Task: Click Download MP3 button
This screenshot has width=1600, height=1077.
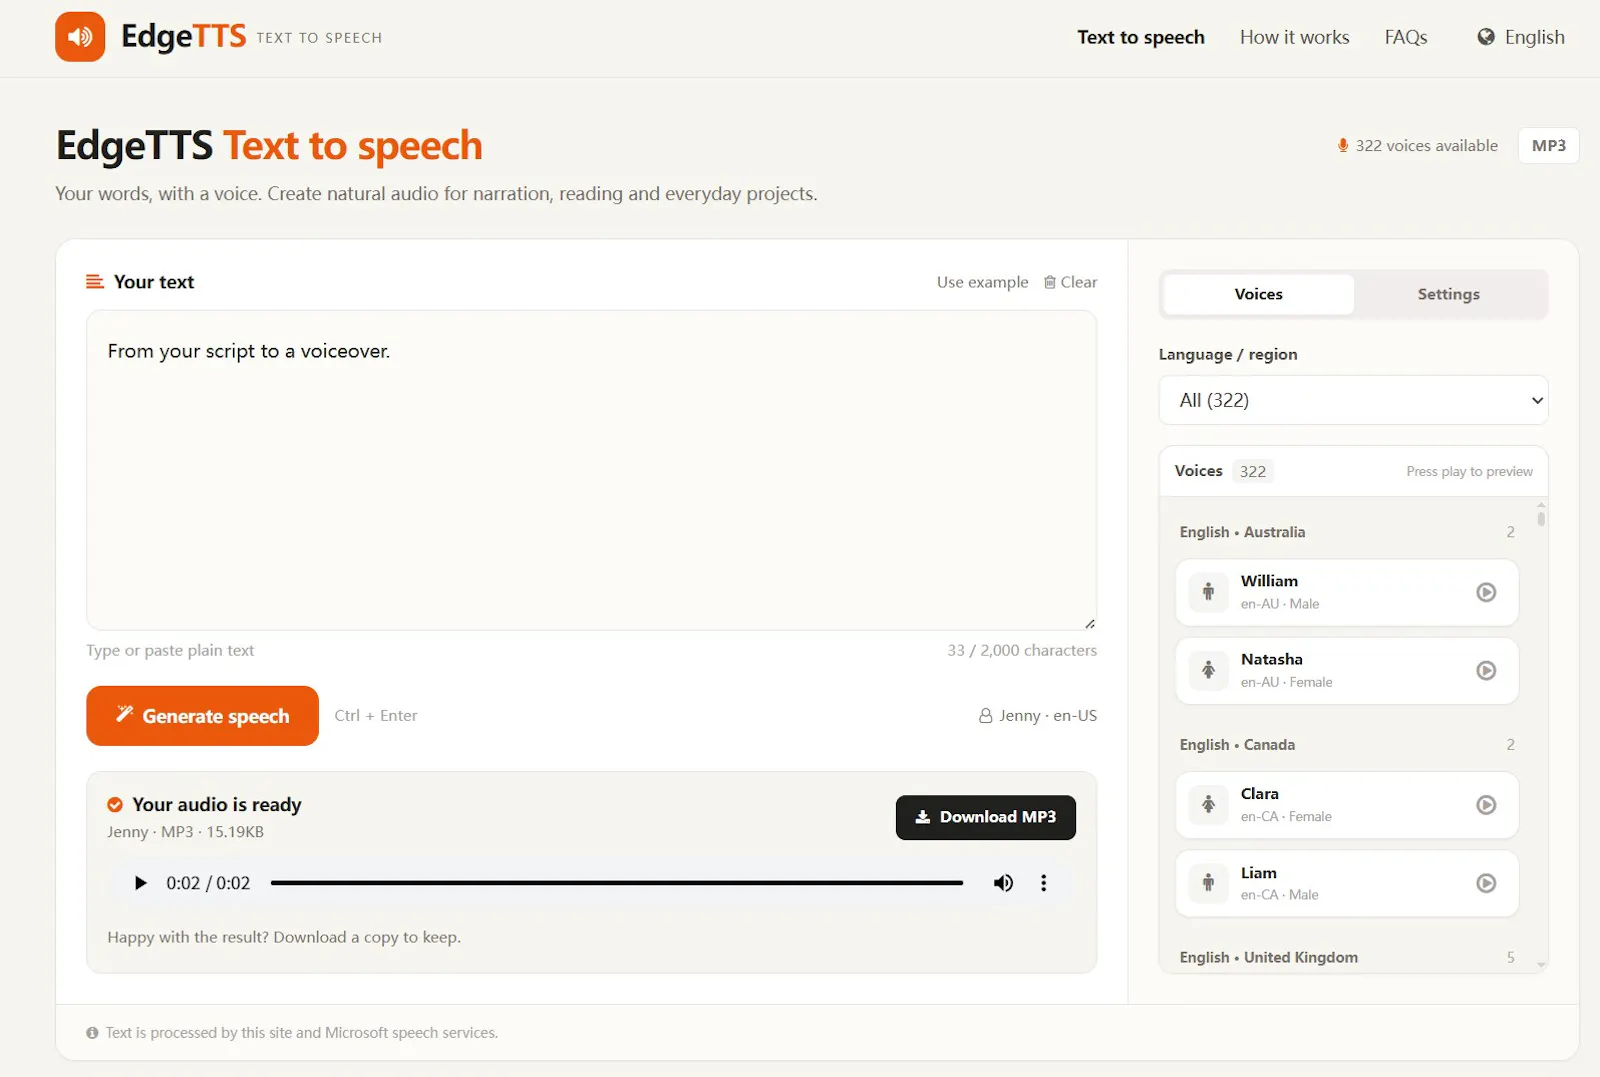Action: [986, 817]
